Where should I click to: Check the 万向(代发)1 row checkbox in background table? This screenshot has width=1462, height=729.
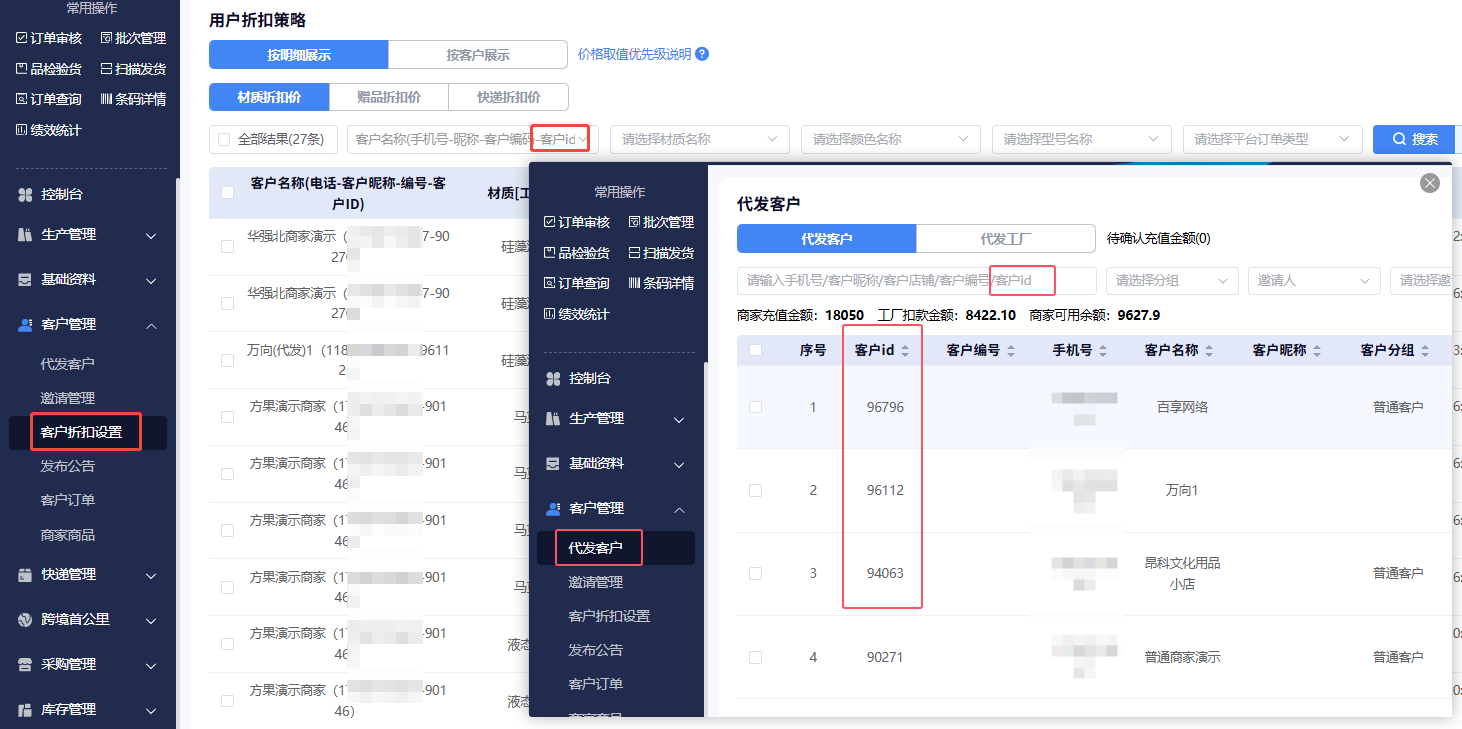227,360
